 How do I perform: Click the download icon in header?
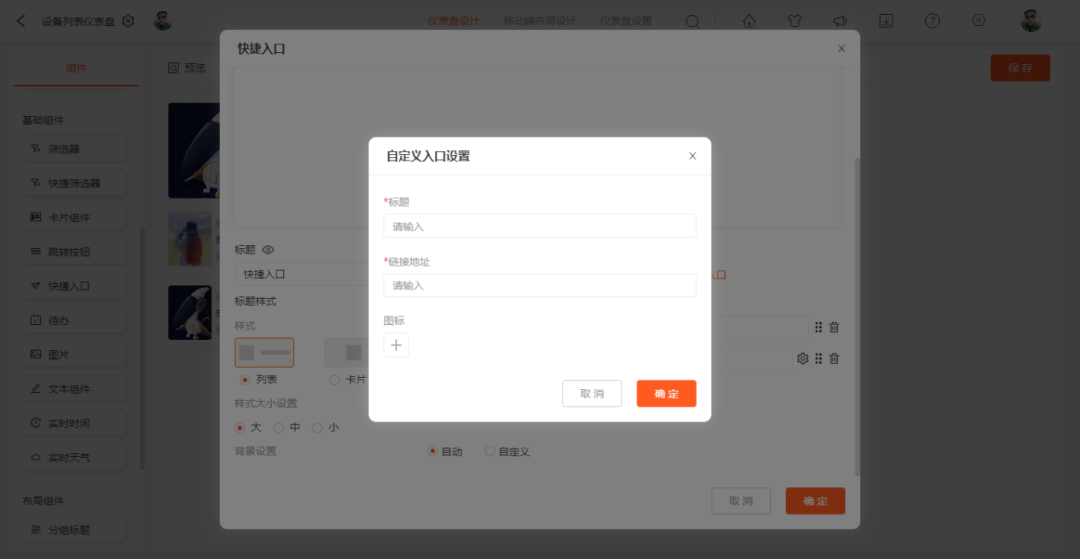[886, 21]
